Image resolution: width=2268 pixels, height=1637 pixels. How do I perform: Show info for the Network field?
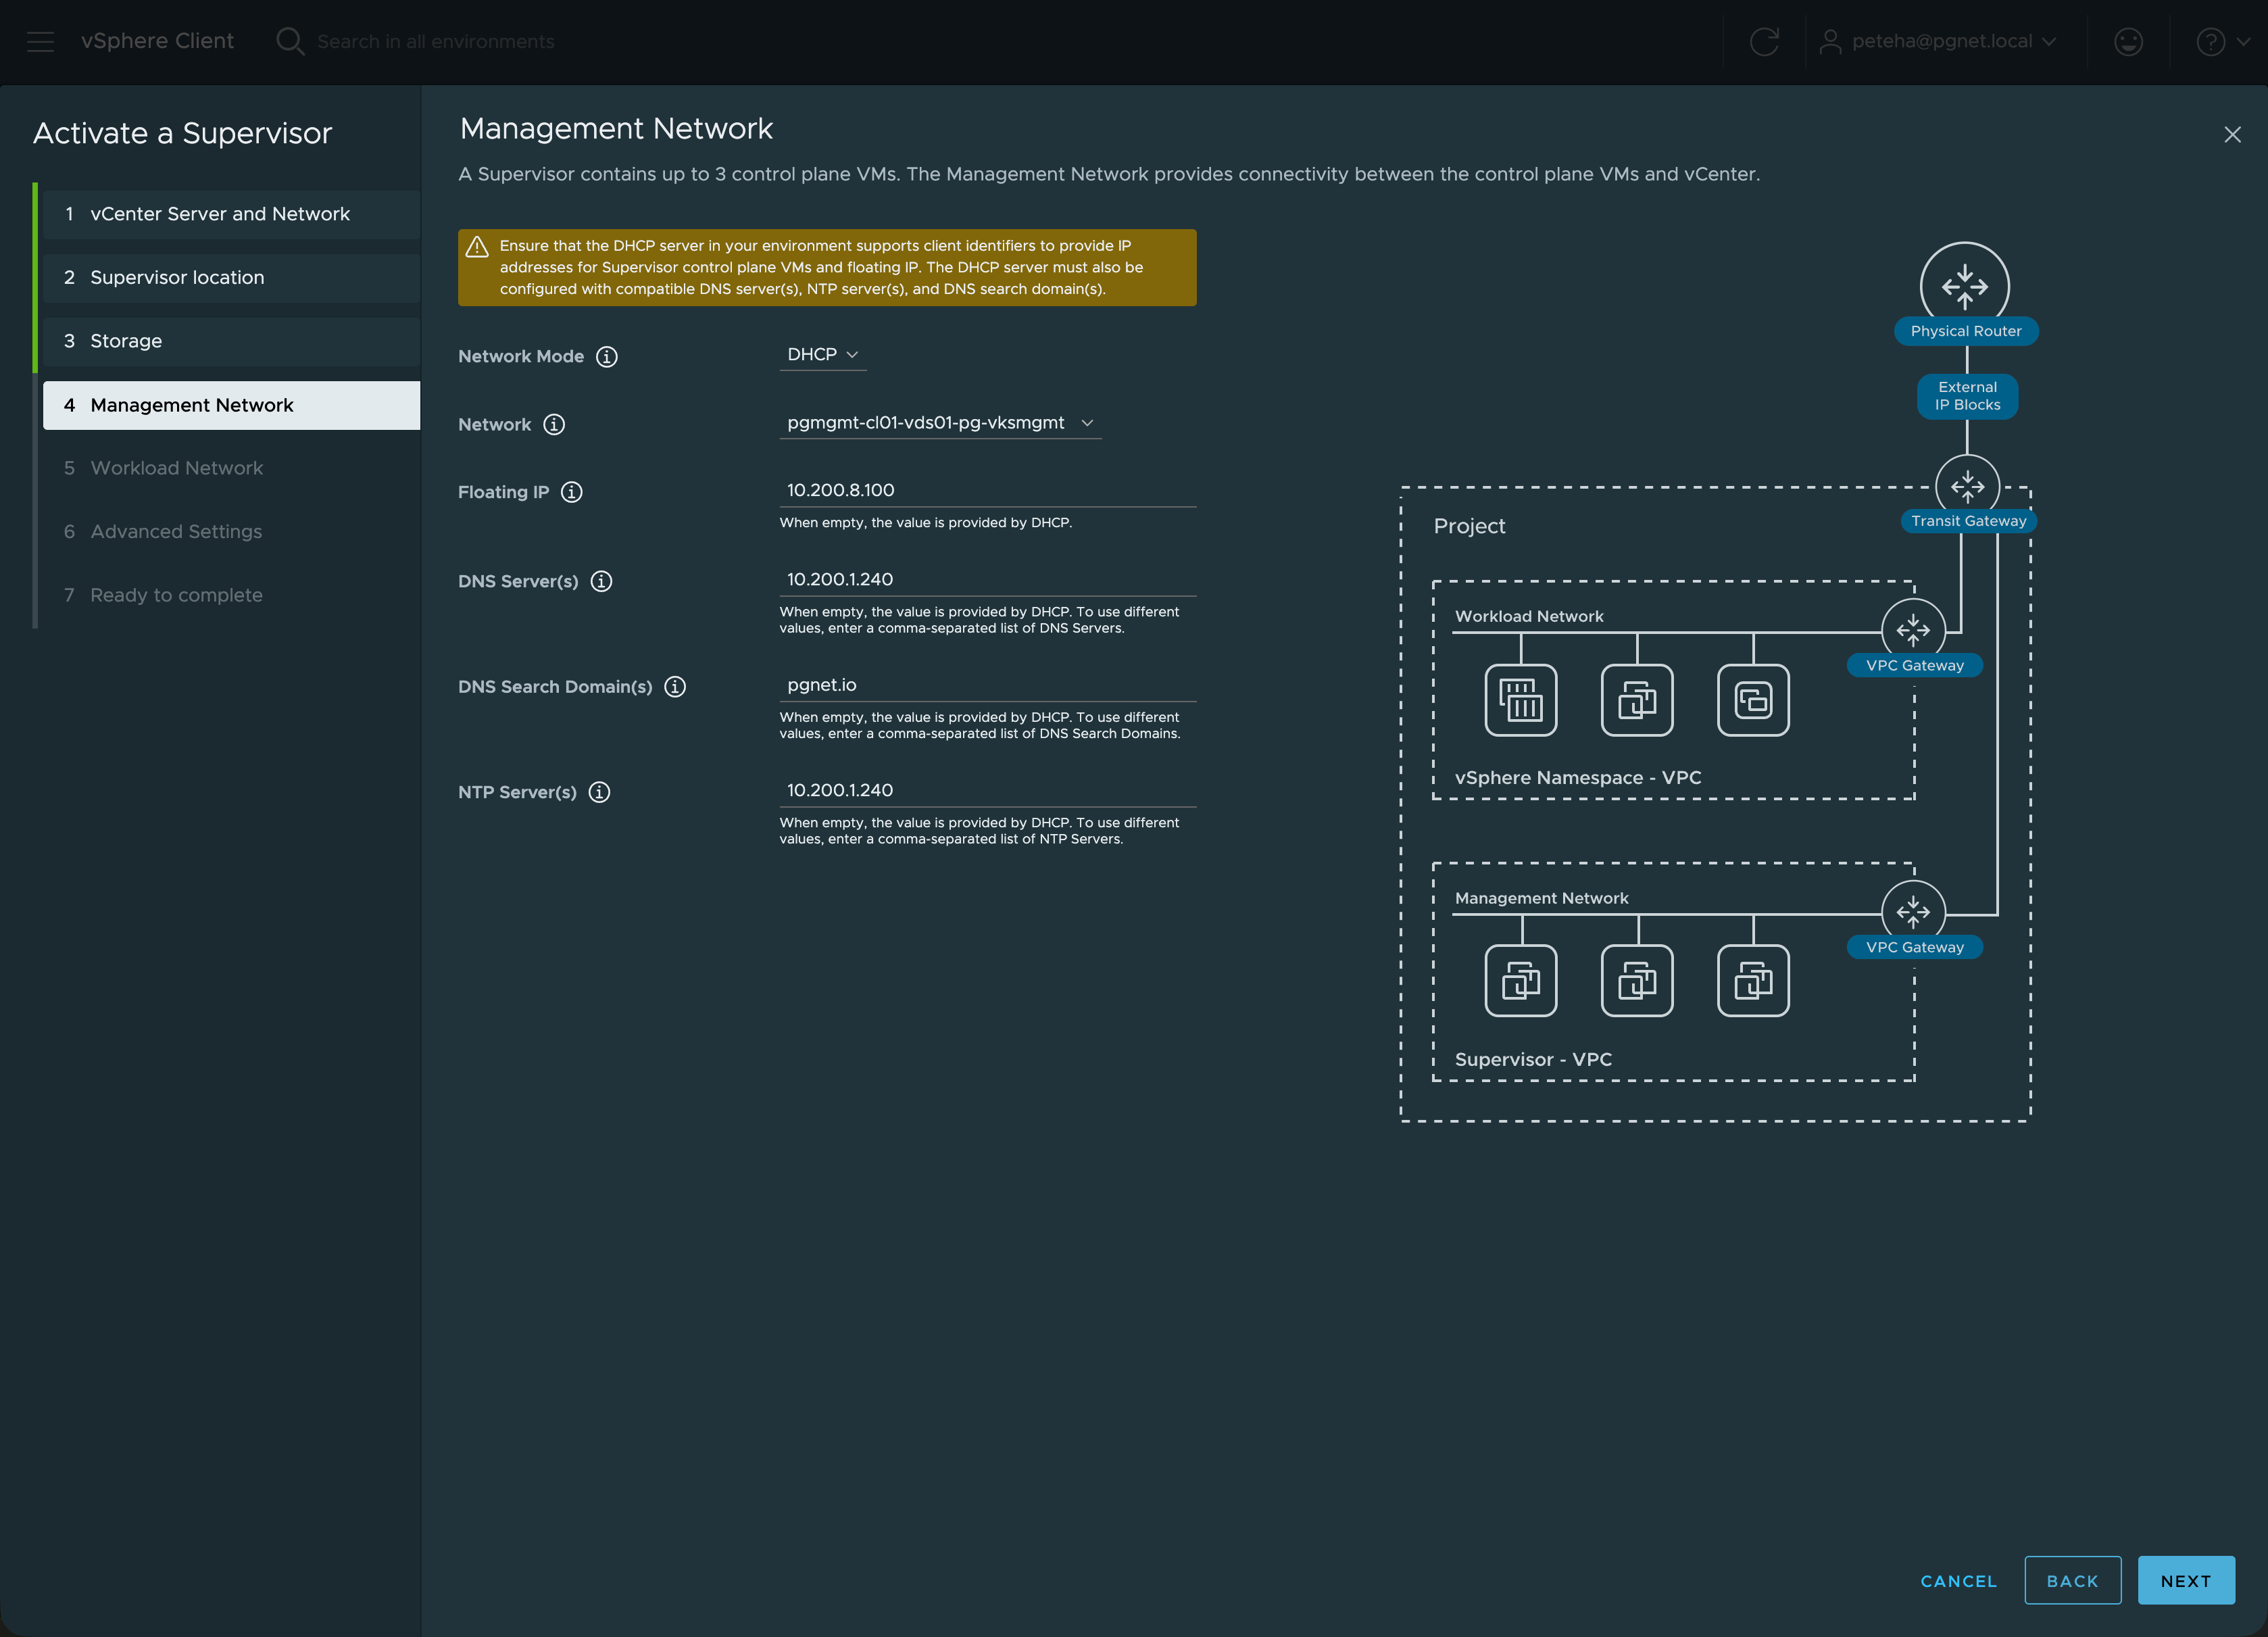pyautogui.click(x=554, y=424)
